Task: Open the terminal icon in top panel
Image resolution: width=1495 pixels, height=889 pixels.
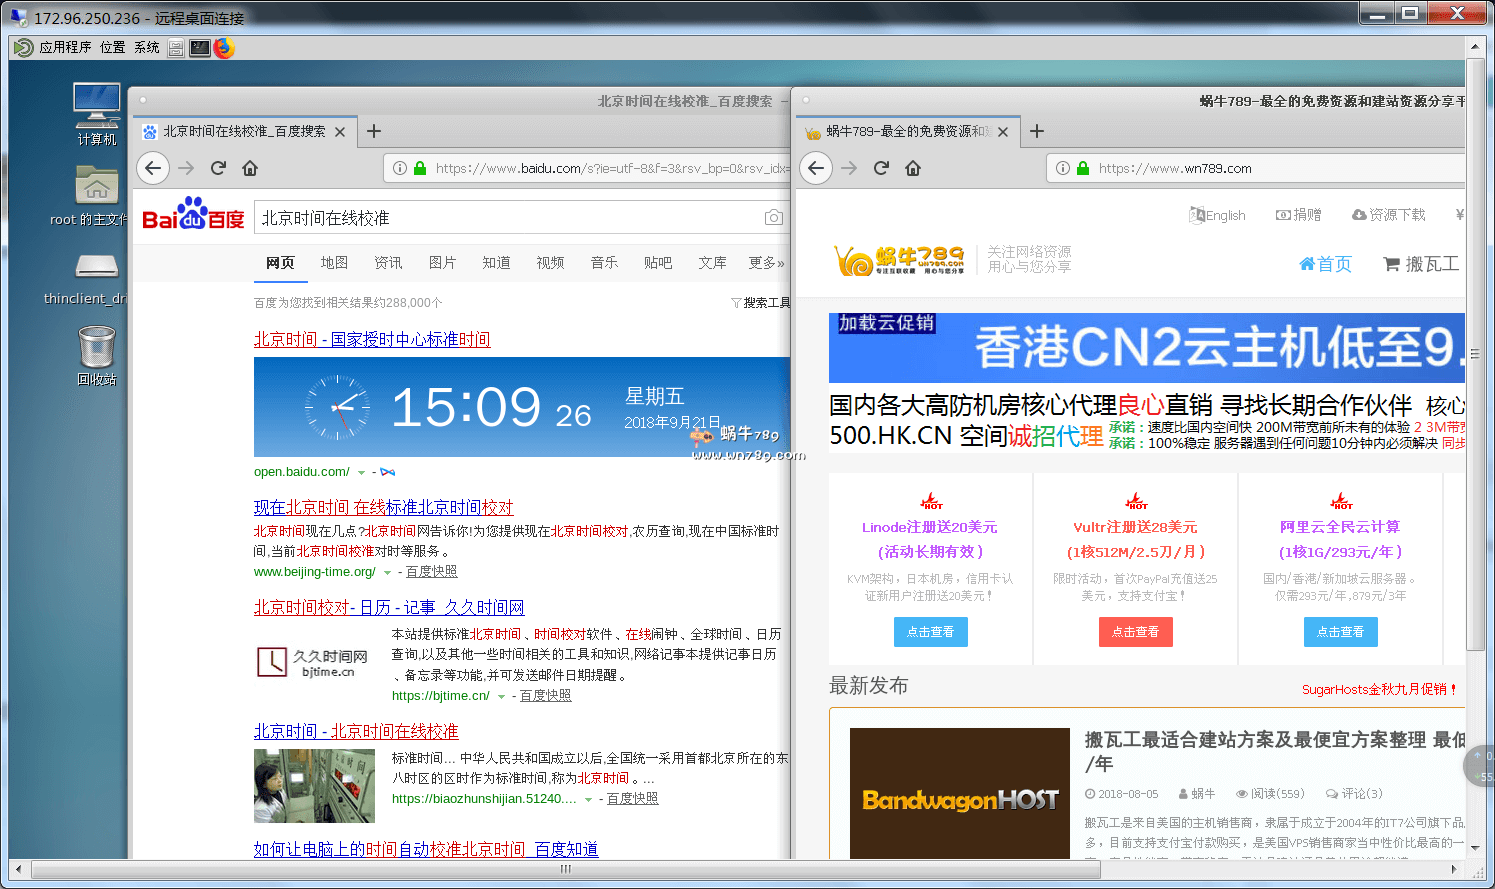Action: point(200,48)
